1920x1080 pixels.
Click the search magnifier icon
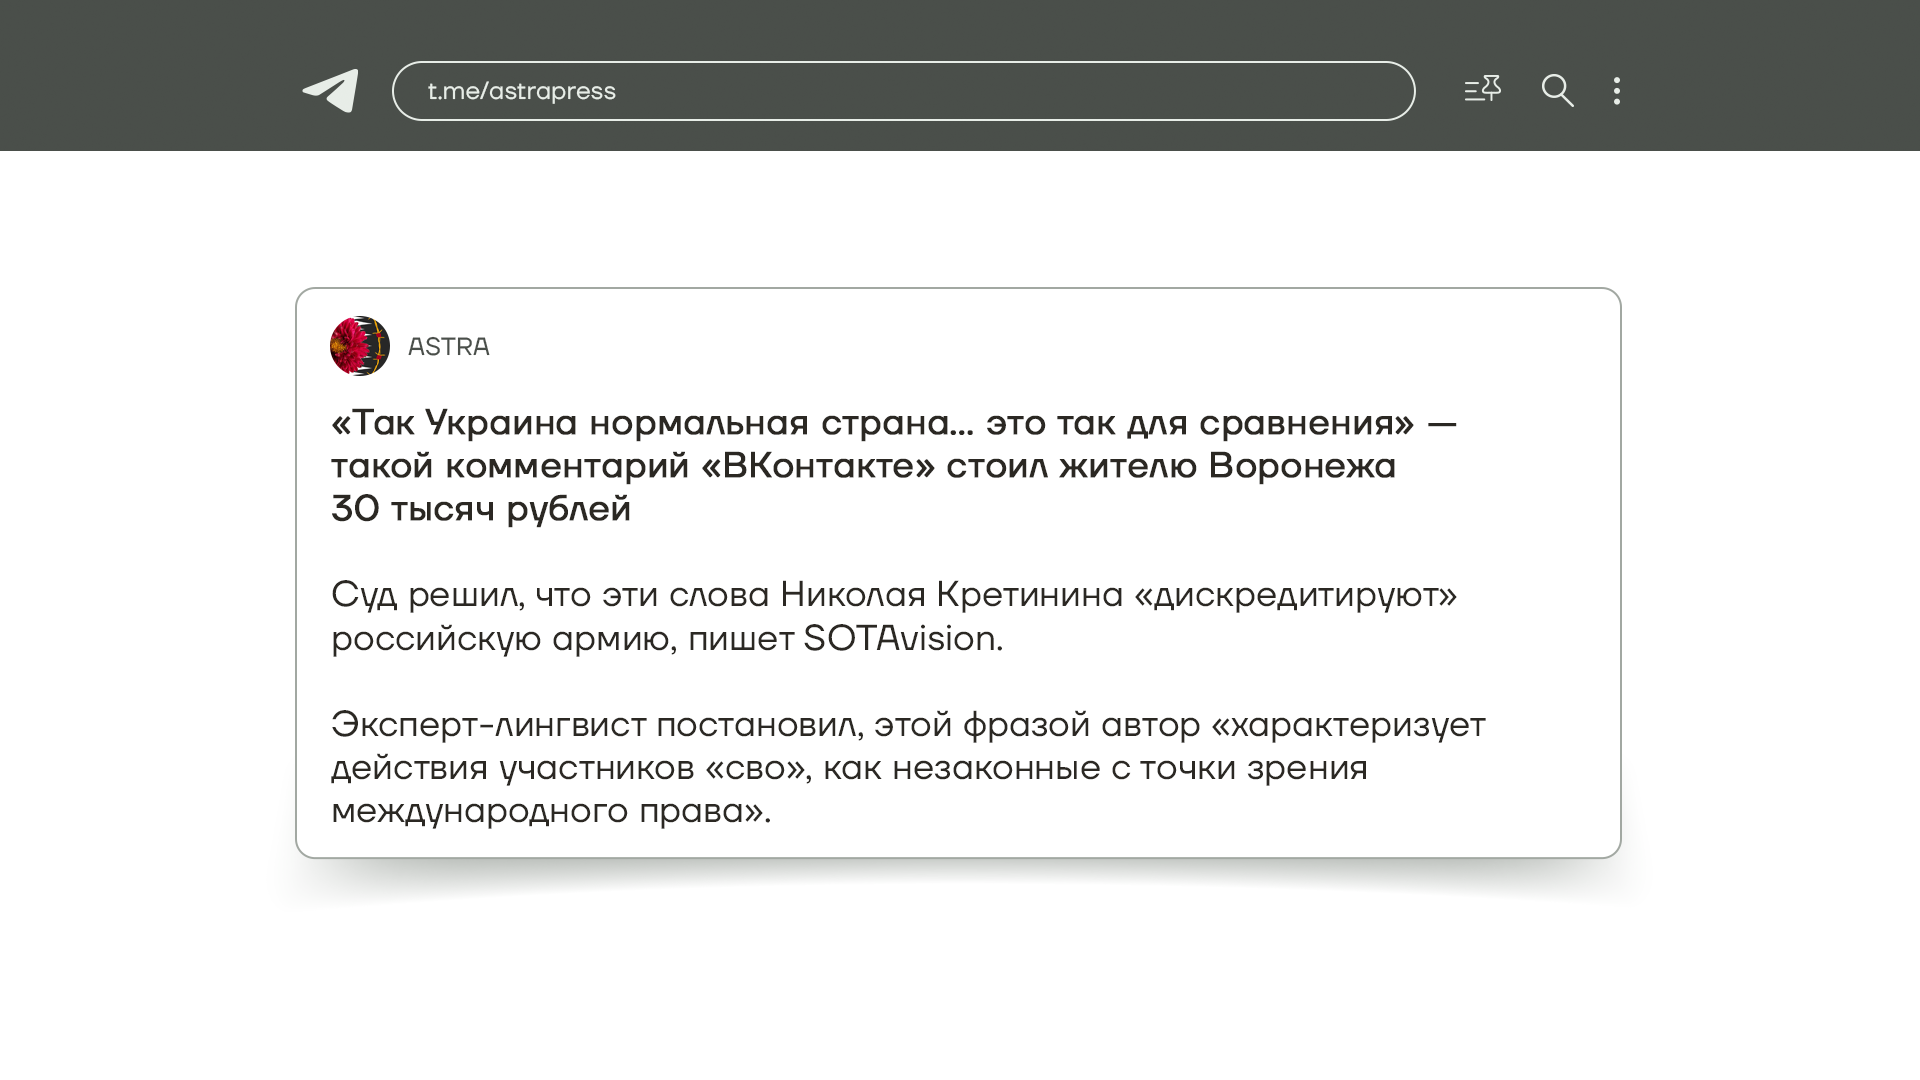point(1557,91)
